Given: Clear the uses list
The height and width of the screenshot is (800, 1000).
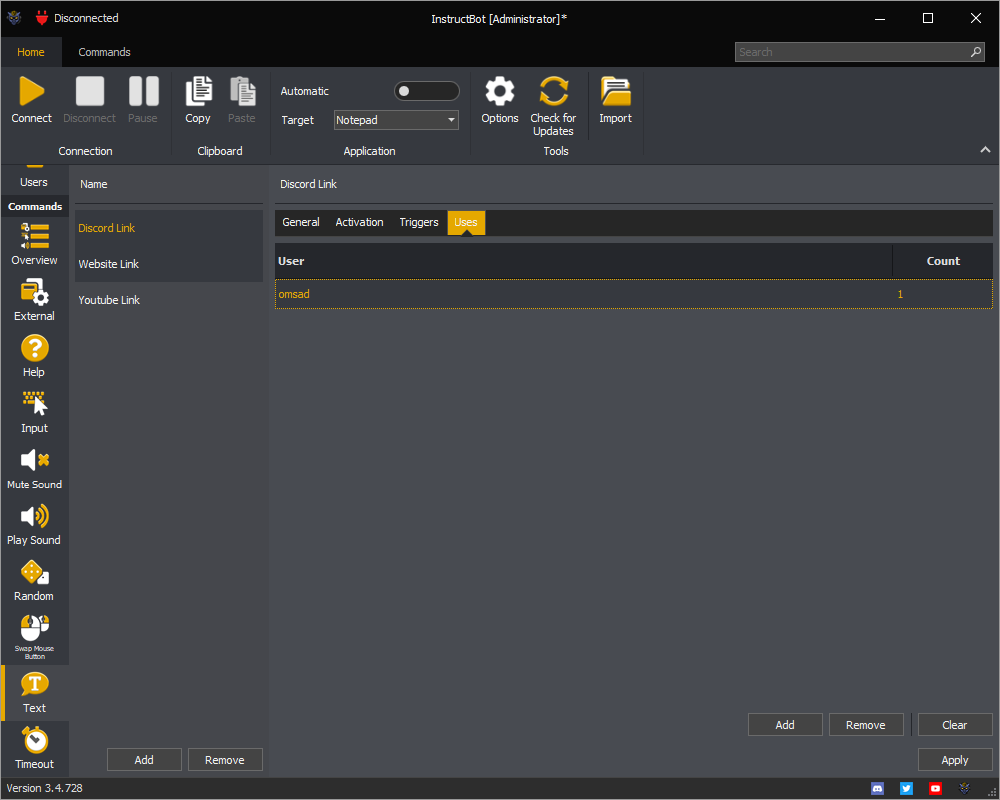Looking at the screenshot, I should (x=954, y=724).
